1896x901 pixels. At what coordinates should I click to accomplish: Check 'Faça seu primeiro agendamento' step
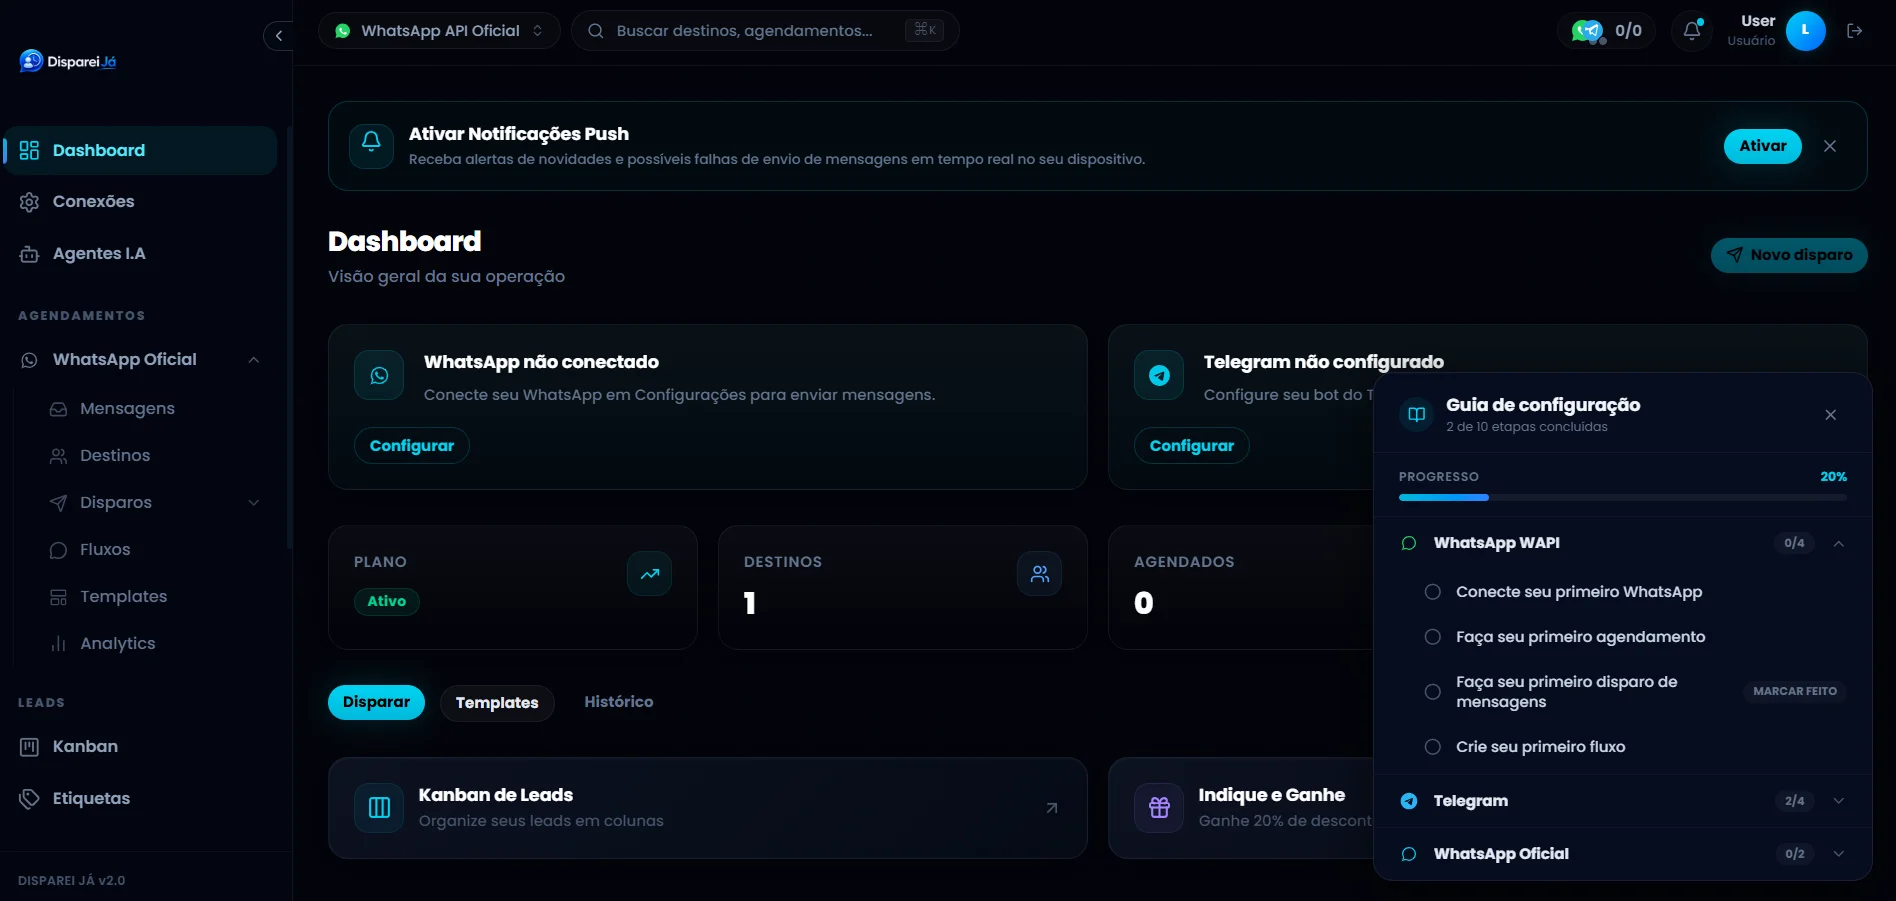point(1432,637)
